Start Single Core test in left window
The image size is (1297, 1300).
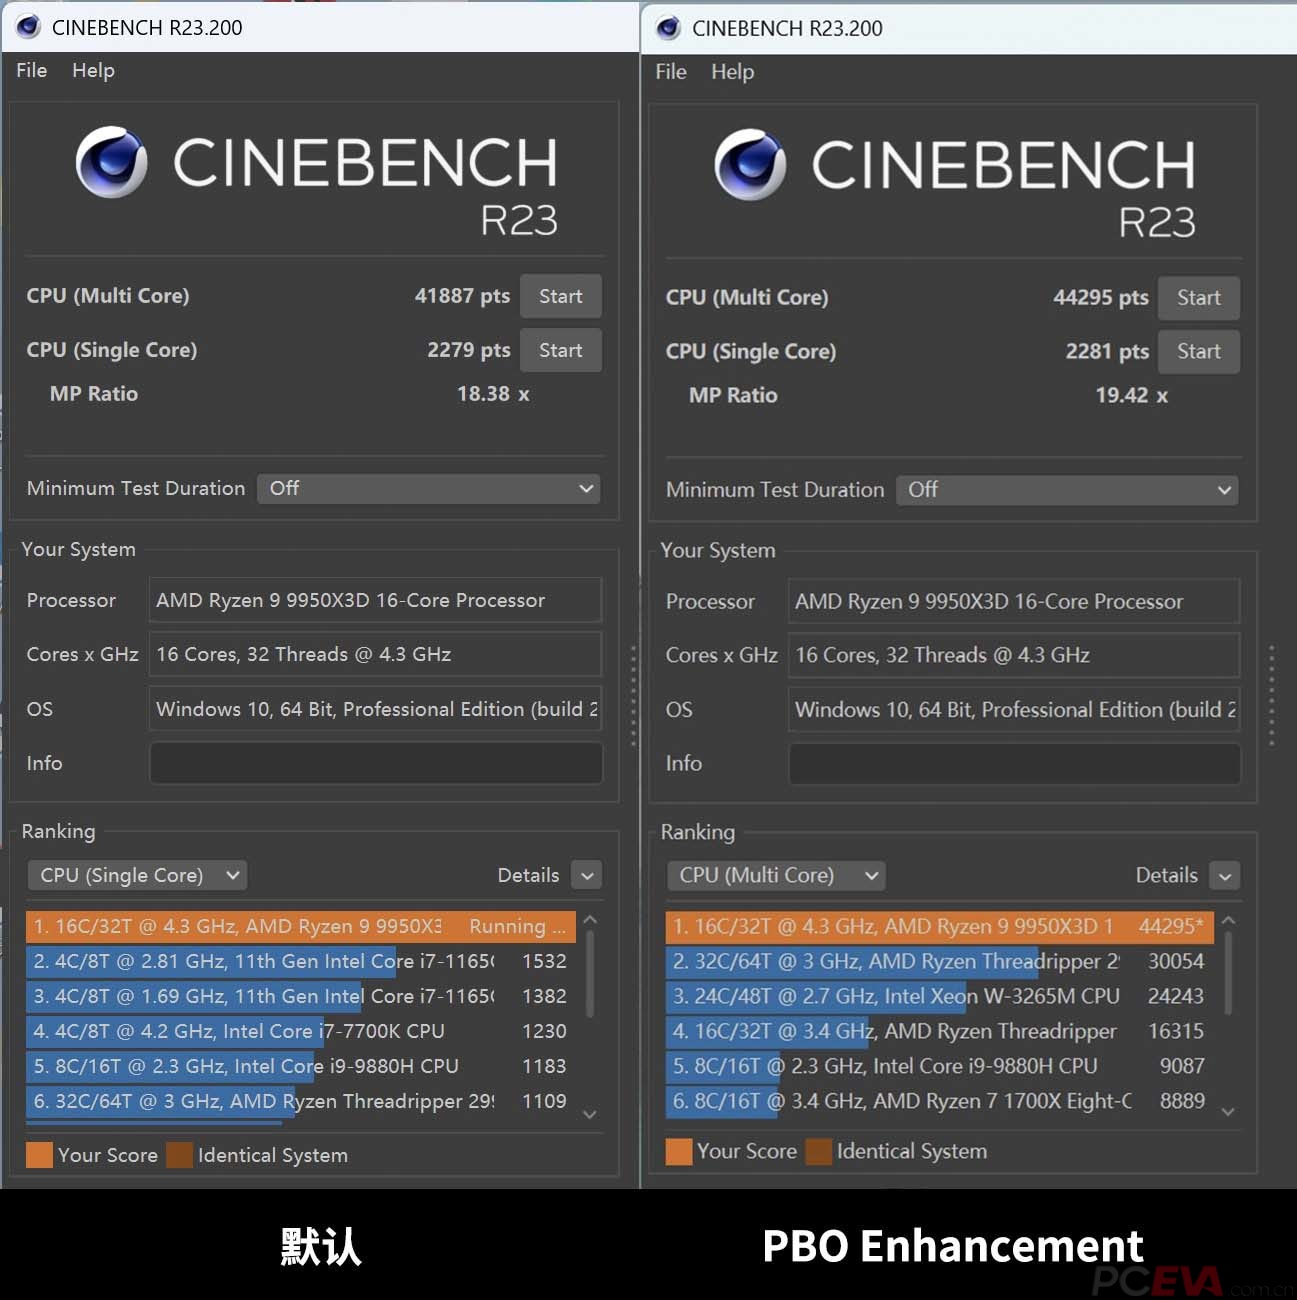[560, 350]
